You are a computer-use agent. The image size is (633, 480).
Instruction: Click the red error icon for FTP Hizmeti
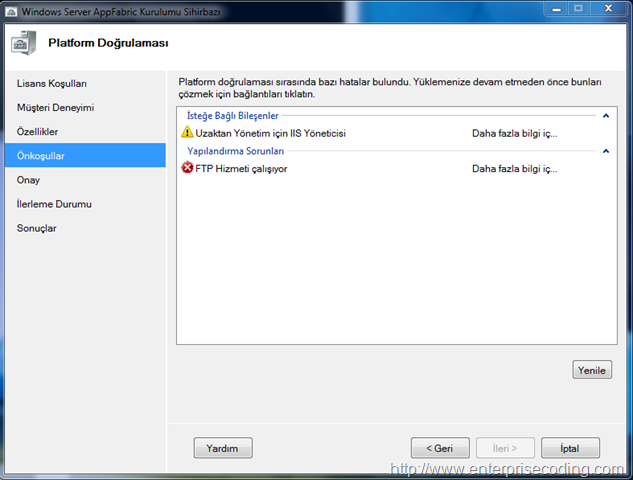click(x=187, y=168)
